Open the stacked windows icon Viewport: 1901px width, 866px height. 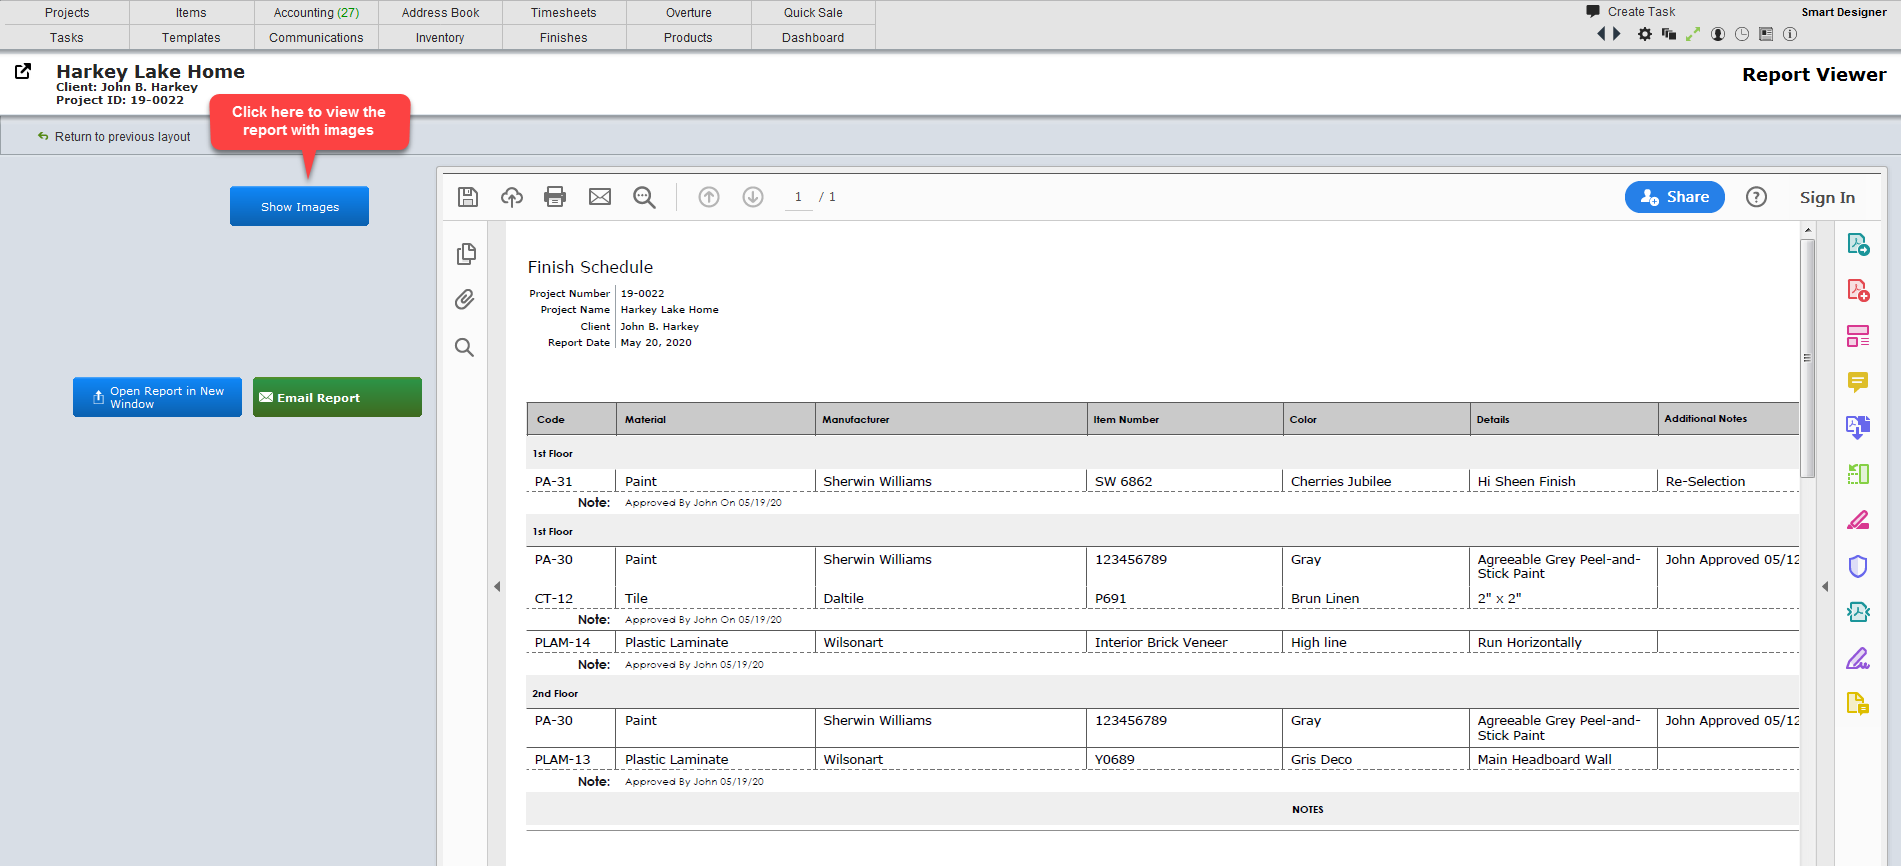[1669, 34]
